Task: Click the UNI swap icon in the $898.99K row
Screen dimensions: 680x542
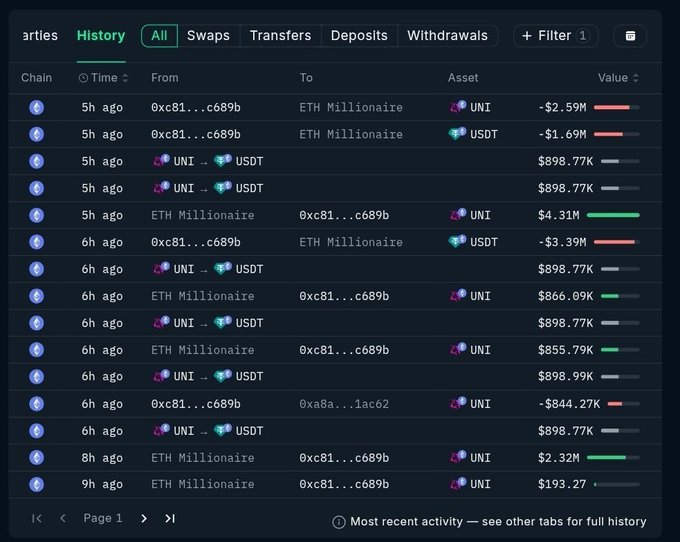Action: (161, 375)
